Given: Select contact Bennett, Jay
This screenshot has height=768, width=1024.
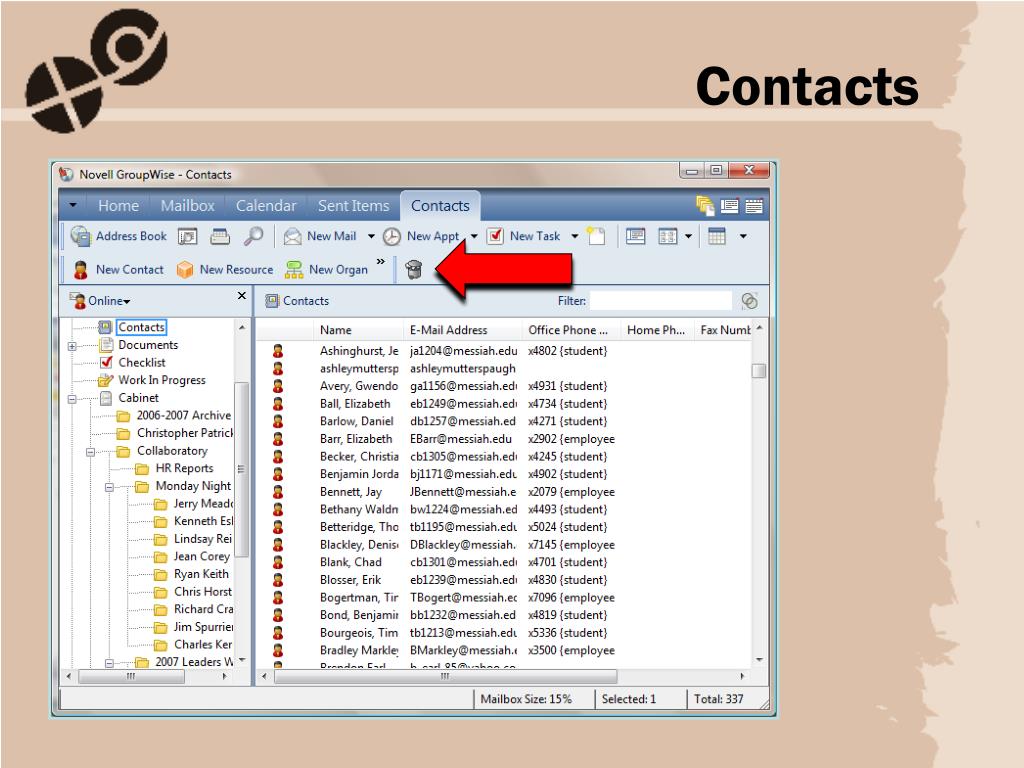Looking at the screenshot, I should click(351, 492).
